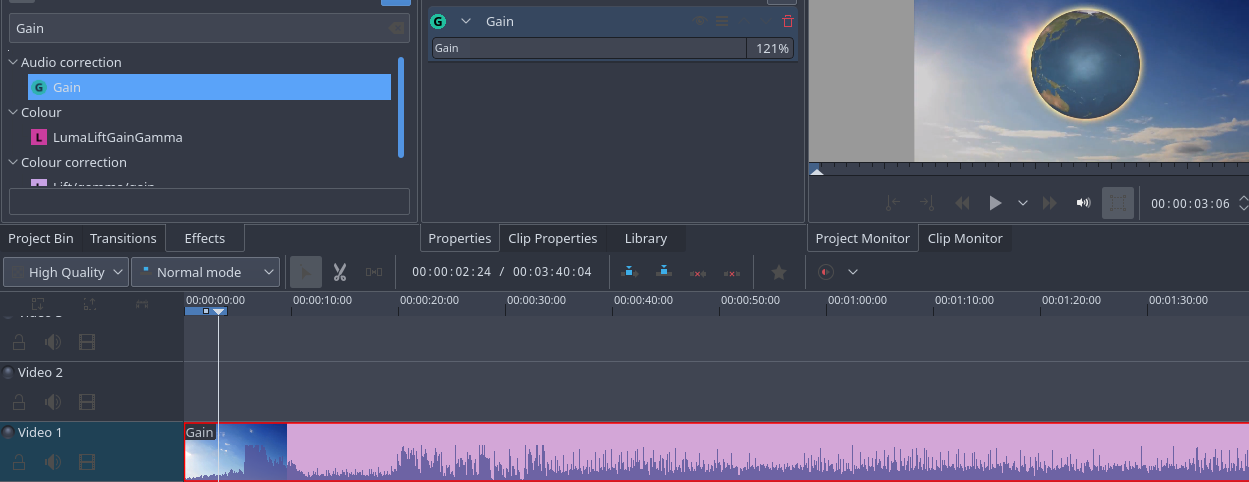Switch to the Effects tab
The width and height of the screenshot is (1249, 482).
click(x=205, y=238)
